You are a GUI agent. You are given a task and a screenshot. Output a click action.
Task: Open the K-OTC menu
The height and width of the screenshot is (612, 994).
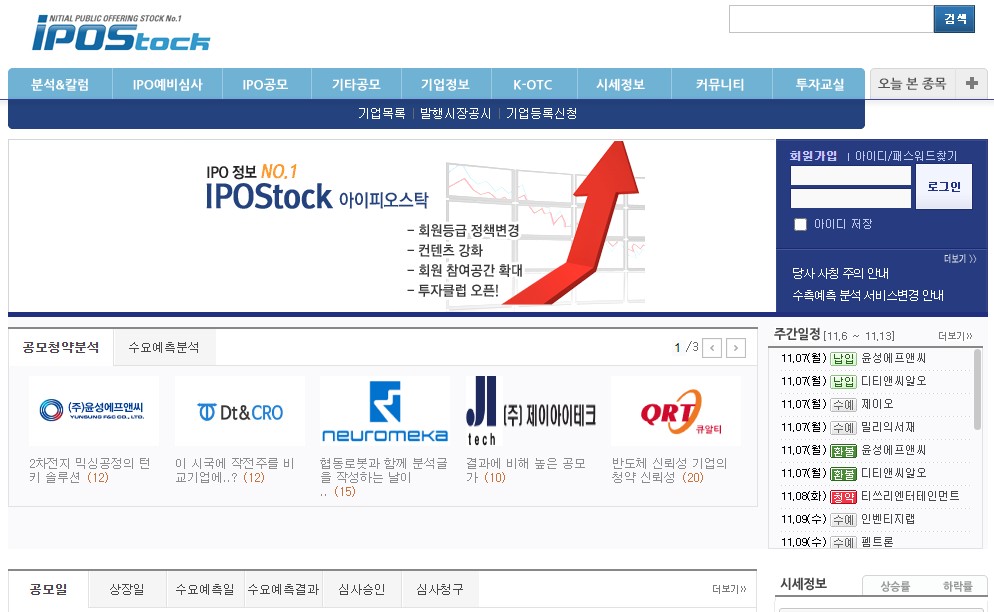[532, 84]
